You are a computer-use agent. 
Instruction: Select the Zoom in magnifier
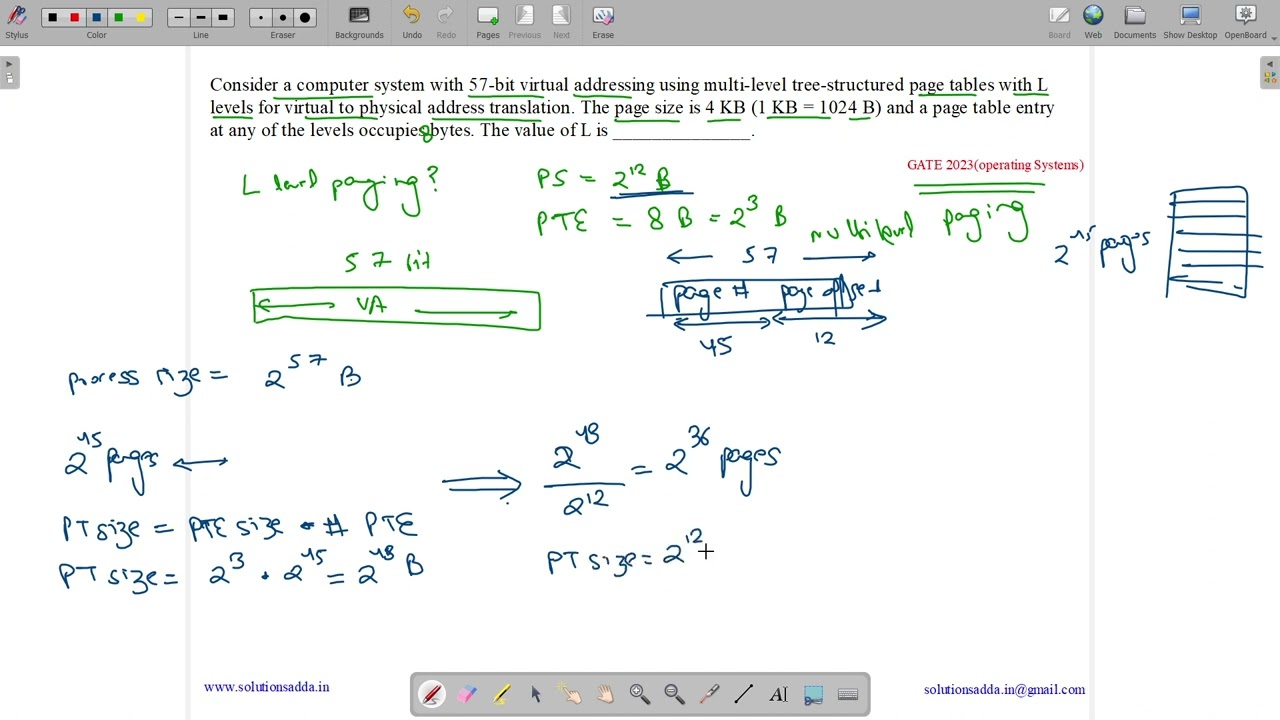(640, 694)
